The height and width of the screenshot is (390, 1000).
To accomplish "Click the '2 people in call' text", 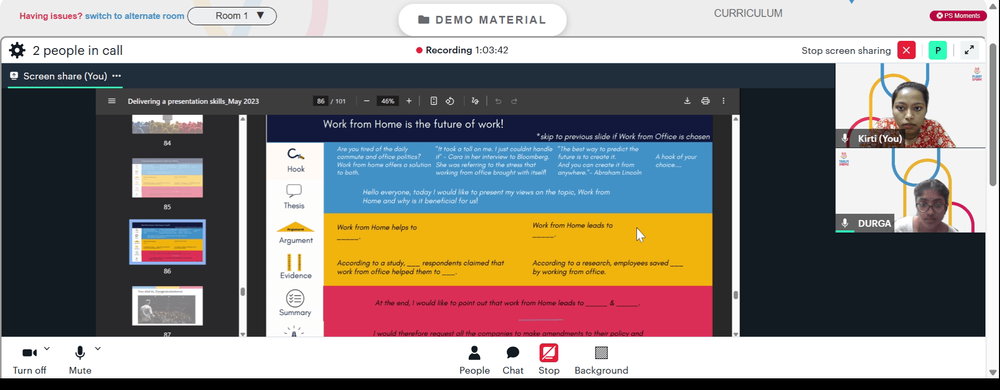I will click(78, 50).
